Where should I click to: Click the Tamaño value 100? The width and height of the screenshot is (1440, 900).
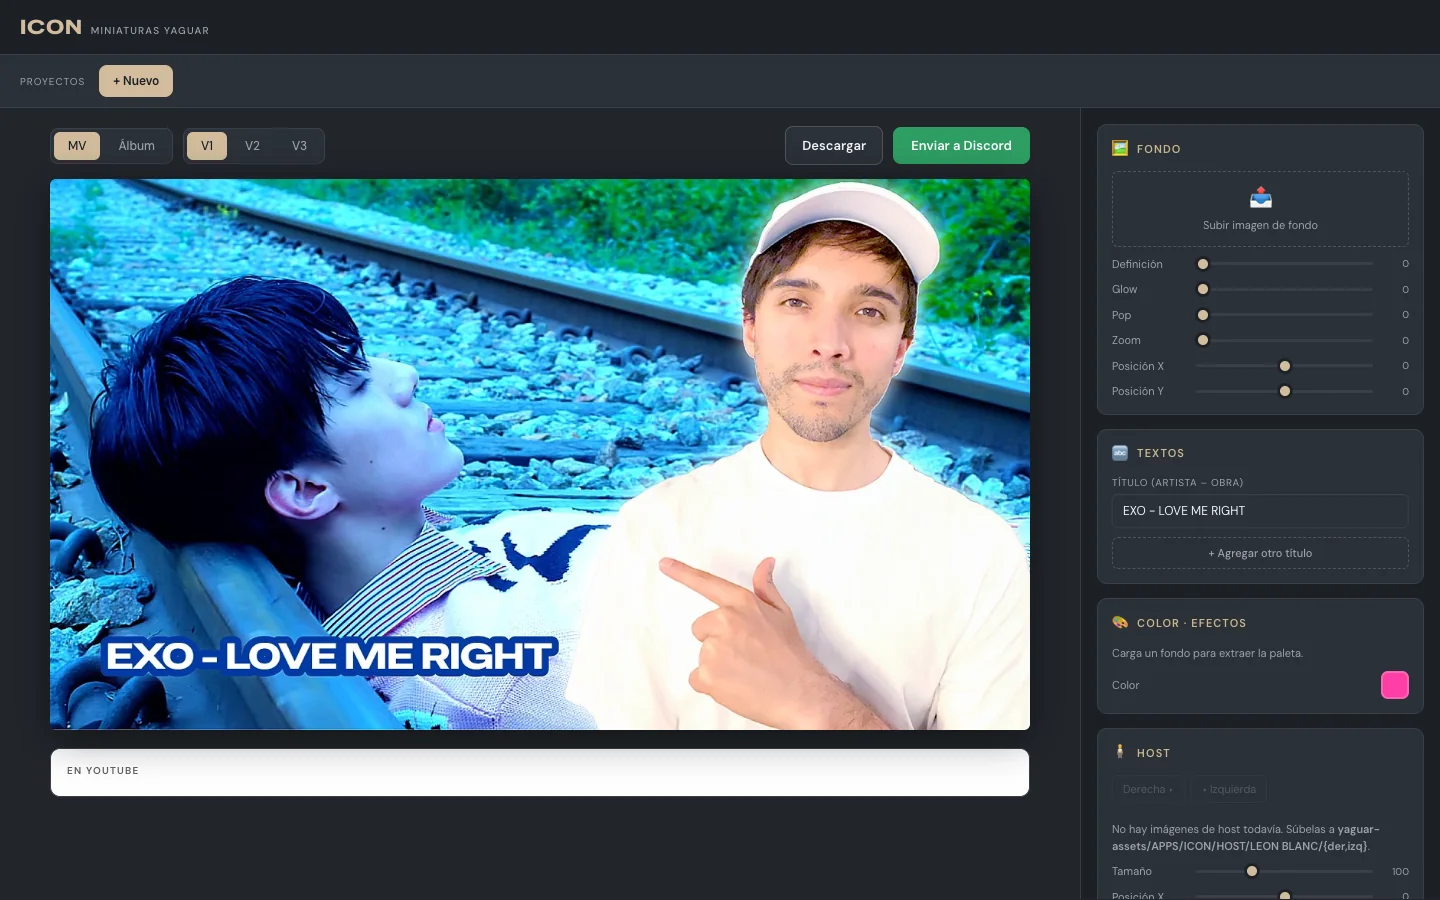[1400, 871]
